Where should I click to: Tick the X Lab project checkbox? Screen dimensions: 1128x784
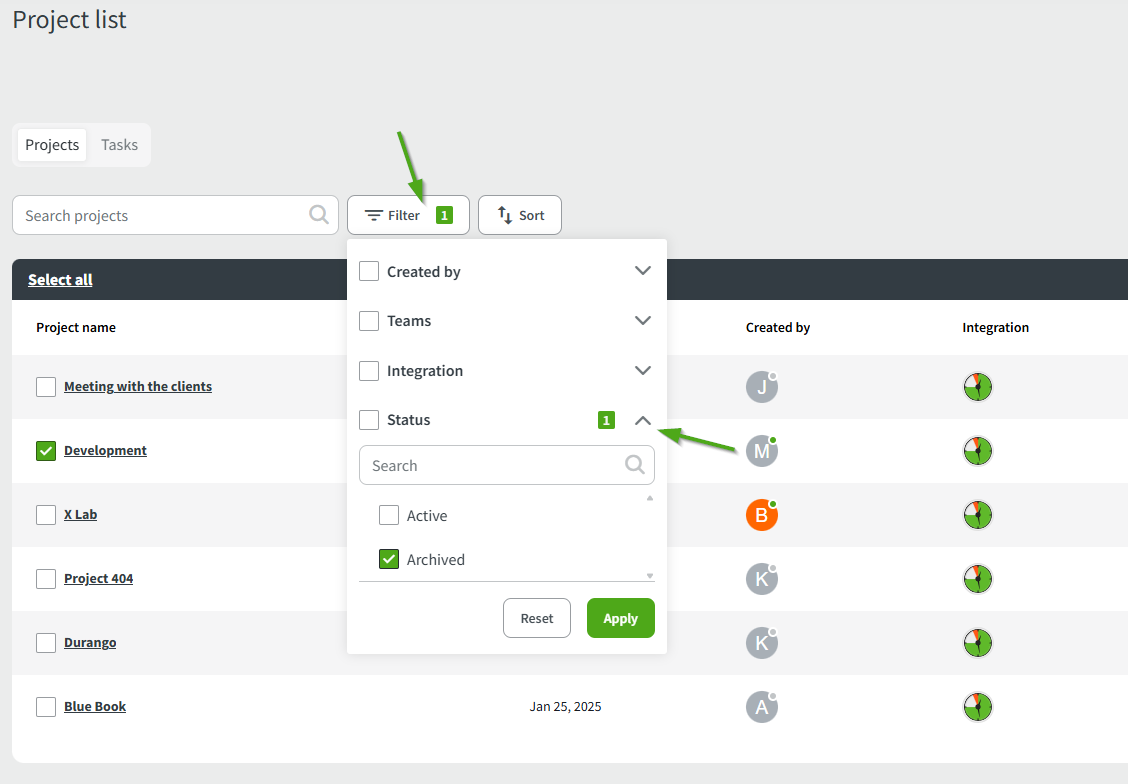coord(46,515)
